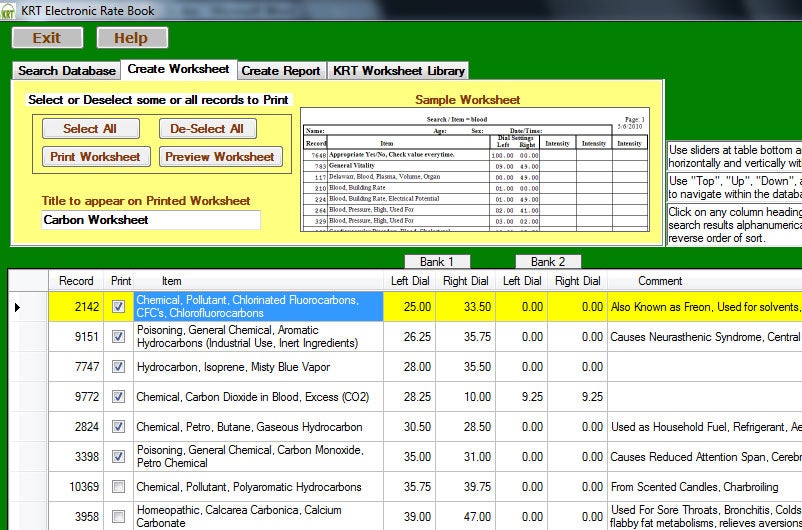Sort table by Record column header
The image size is (802, 530).
76,281
